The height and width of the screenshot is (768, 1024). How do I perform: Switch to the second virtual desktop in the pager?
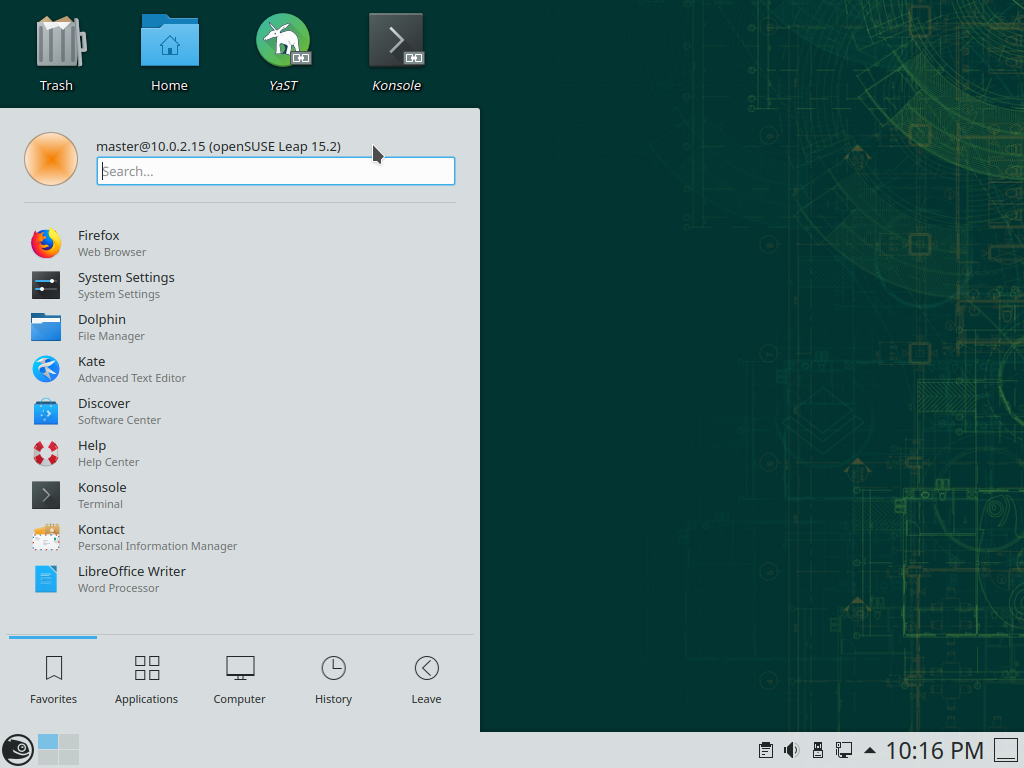69,741
